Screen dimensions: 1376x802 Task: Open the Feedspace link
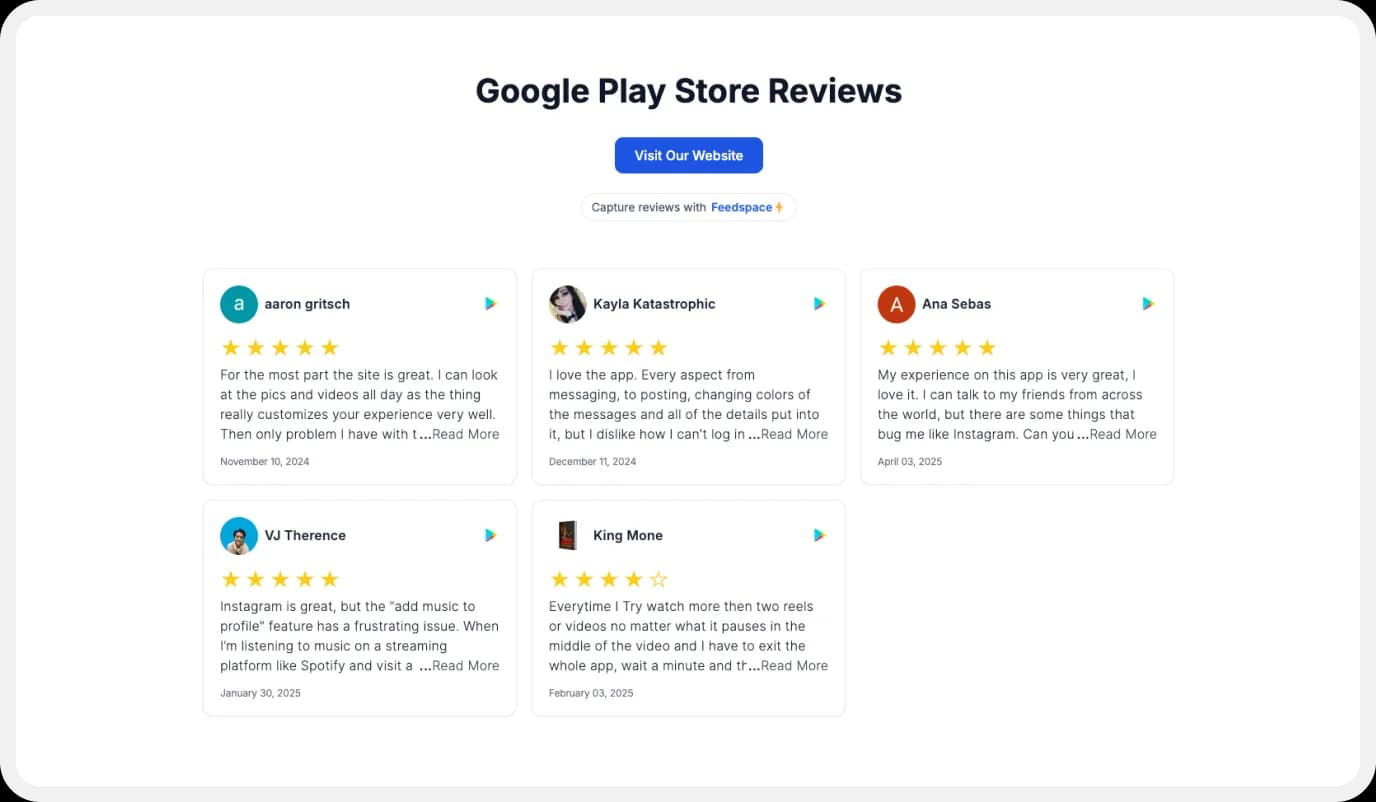[742, 207]
